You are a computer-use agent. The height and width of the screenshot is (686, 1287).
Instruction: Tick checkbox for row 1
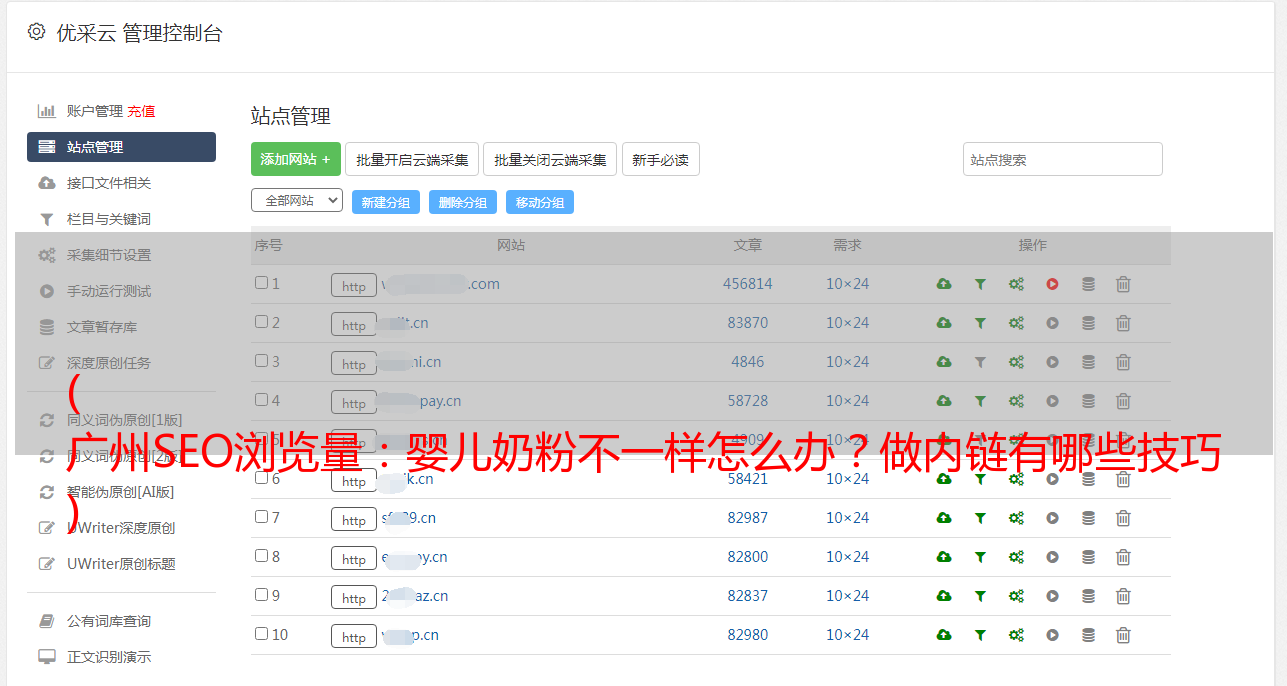pyautogui.click(x=261, y=283)
